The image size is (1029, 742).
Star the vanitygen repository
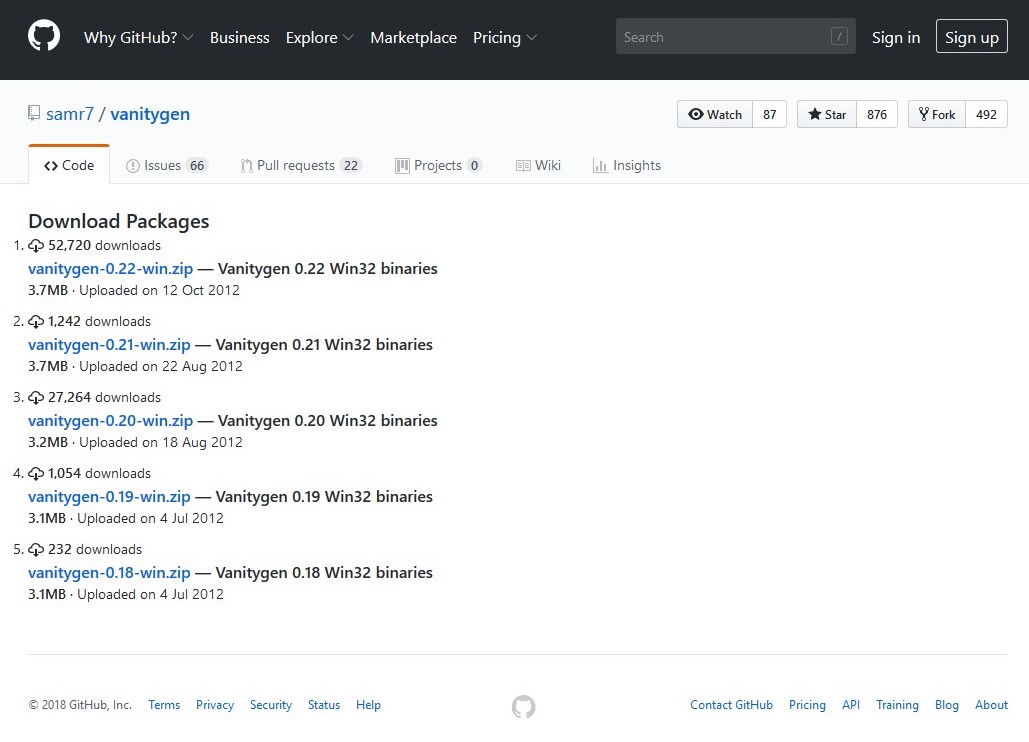point(827,114)
